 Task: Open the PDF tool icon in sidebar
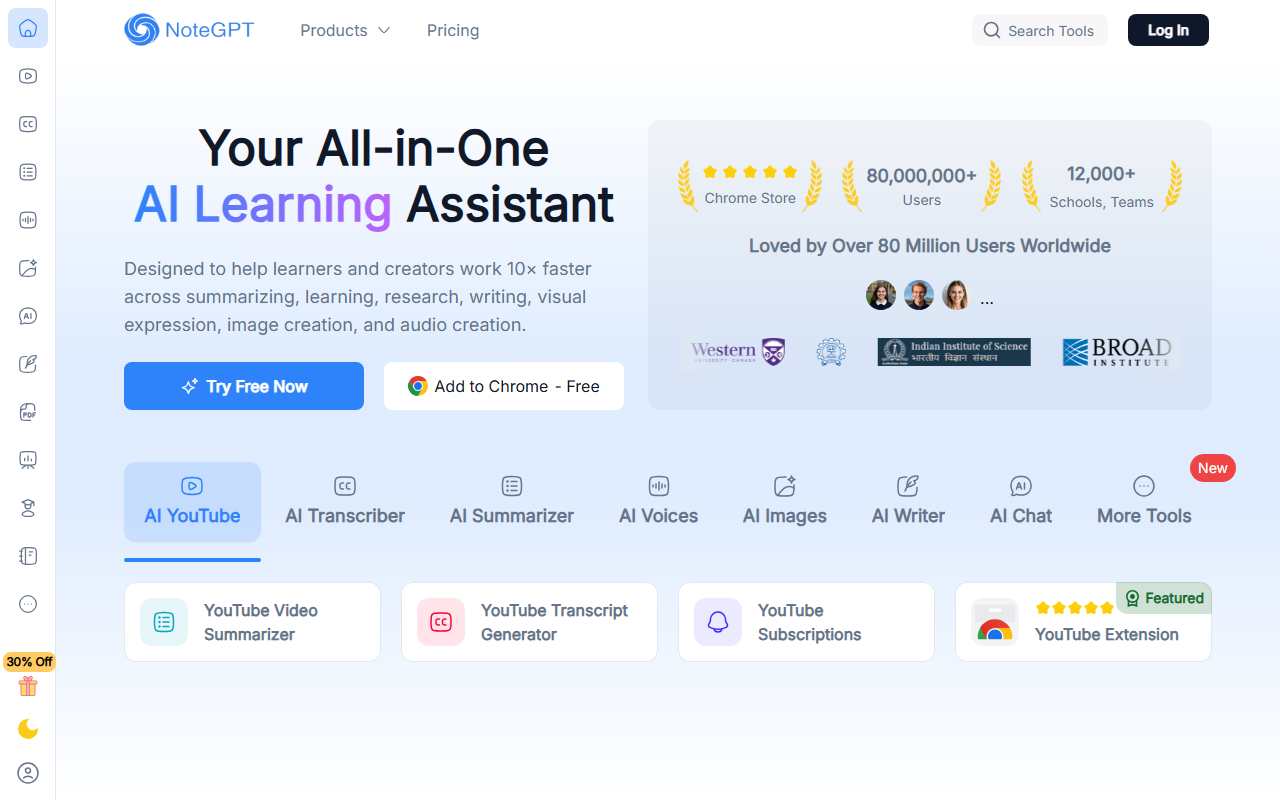[x=28, y=412]
